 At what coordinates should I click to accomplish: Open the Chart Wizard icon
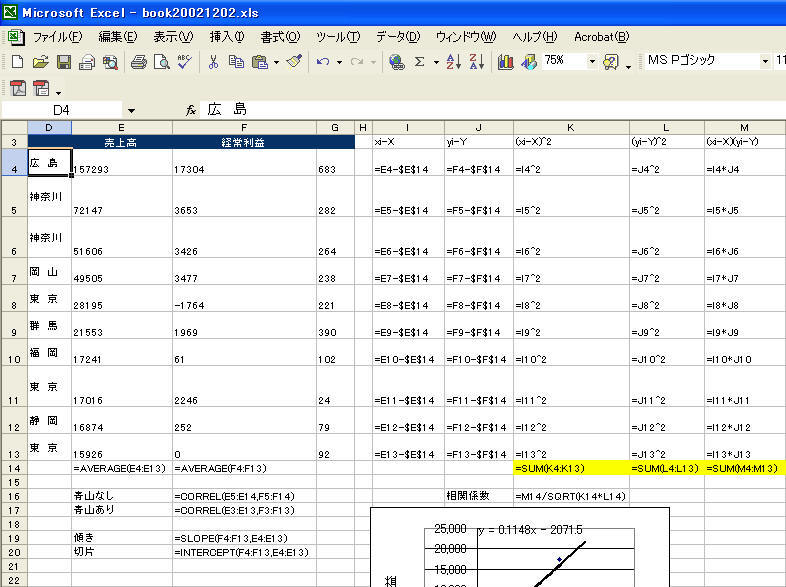coord(506,62)
